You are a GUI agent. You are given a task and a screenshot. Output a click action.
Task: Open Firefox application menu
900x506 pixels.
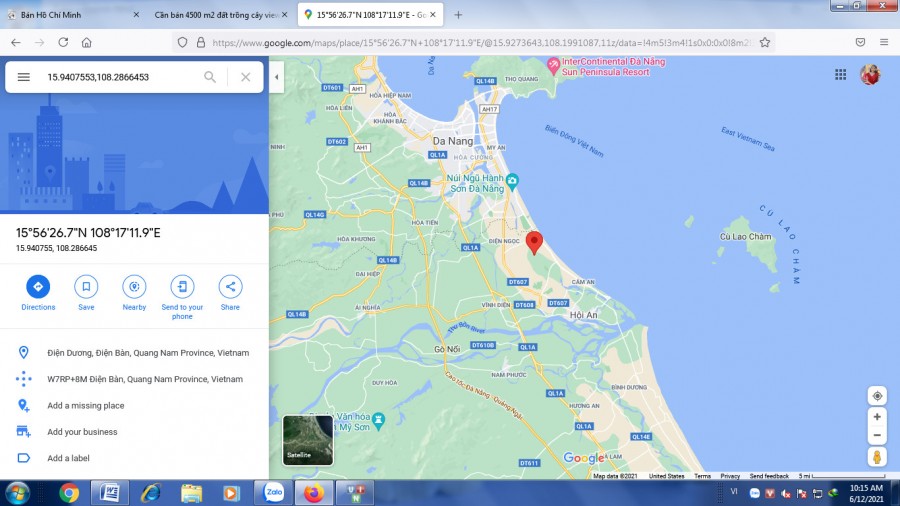click(x=884, y=42)
